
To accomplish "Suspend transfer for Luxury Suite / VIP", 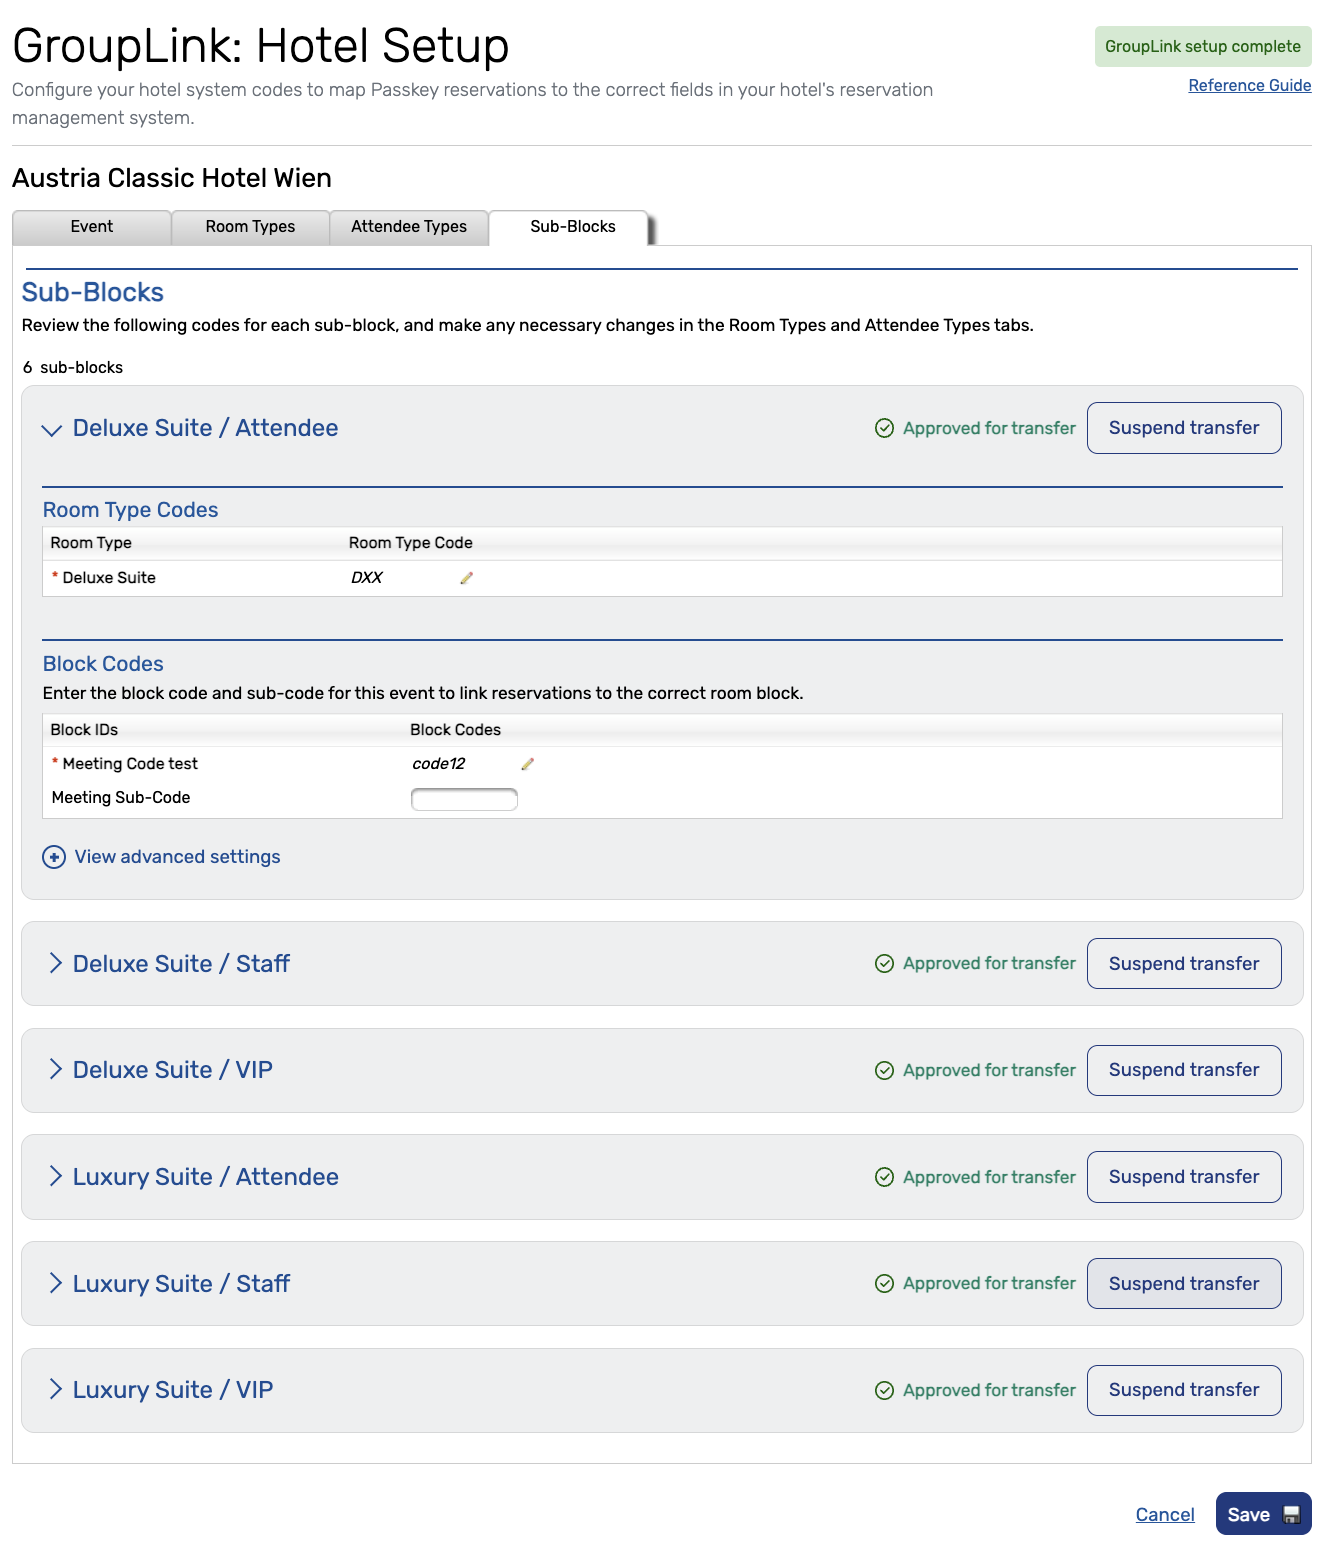I will pos(1184,1390).
